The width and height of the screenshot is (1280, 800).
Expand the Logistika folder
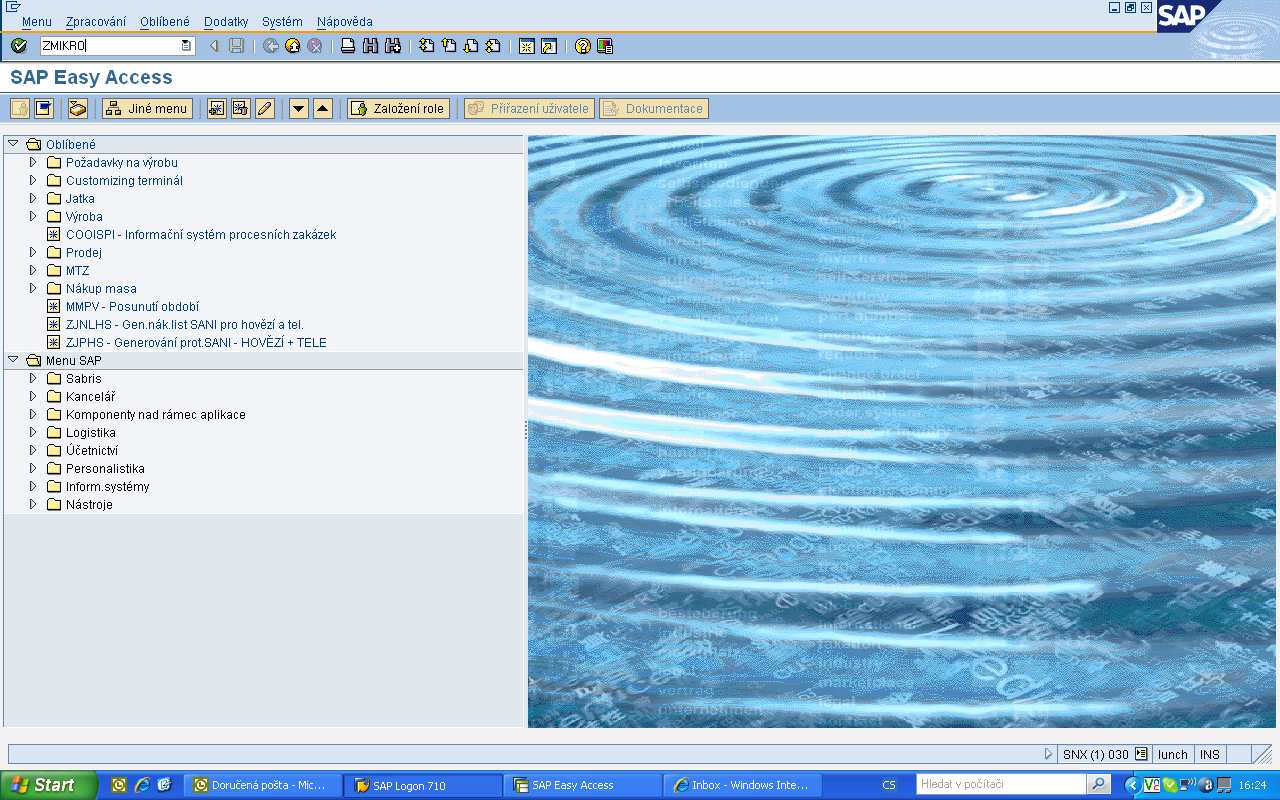[x=33, y=432]
